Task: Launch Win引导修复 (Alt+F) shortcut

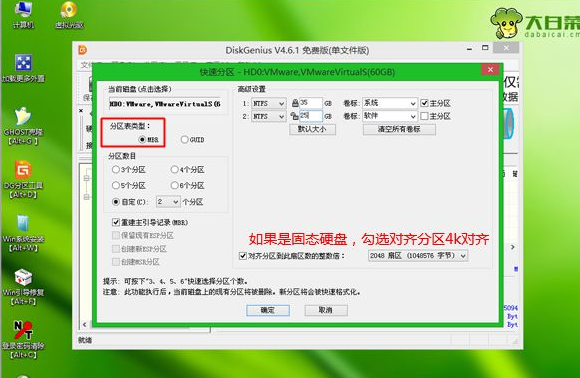Action: [x=23, y=286]
